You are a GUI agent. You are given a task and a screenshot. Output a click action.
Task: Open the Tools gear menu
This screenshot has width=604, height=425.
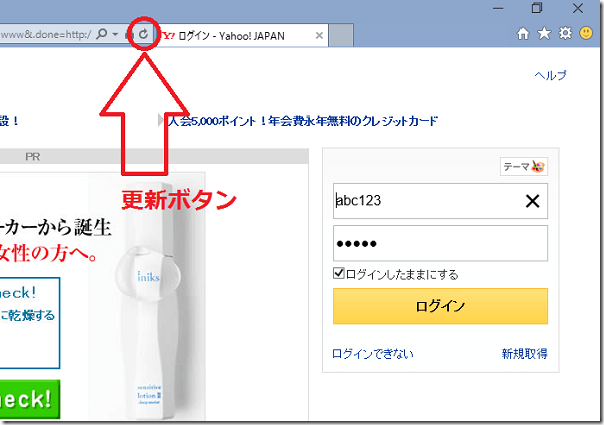[x=565, y=35]
